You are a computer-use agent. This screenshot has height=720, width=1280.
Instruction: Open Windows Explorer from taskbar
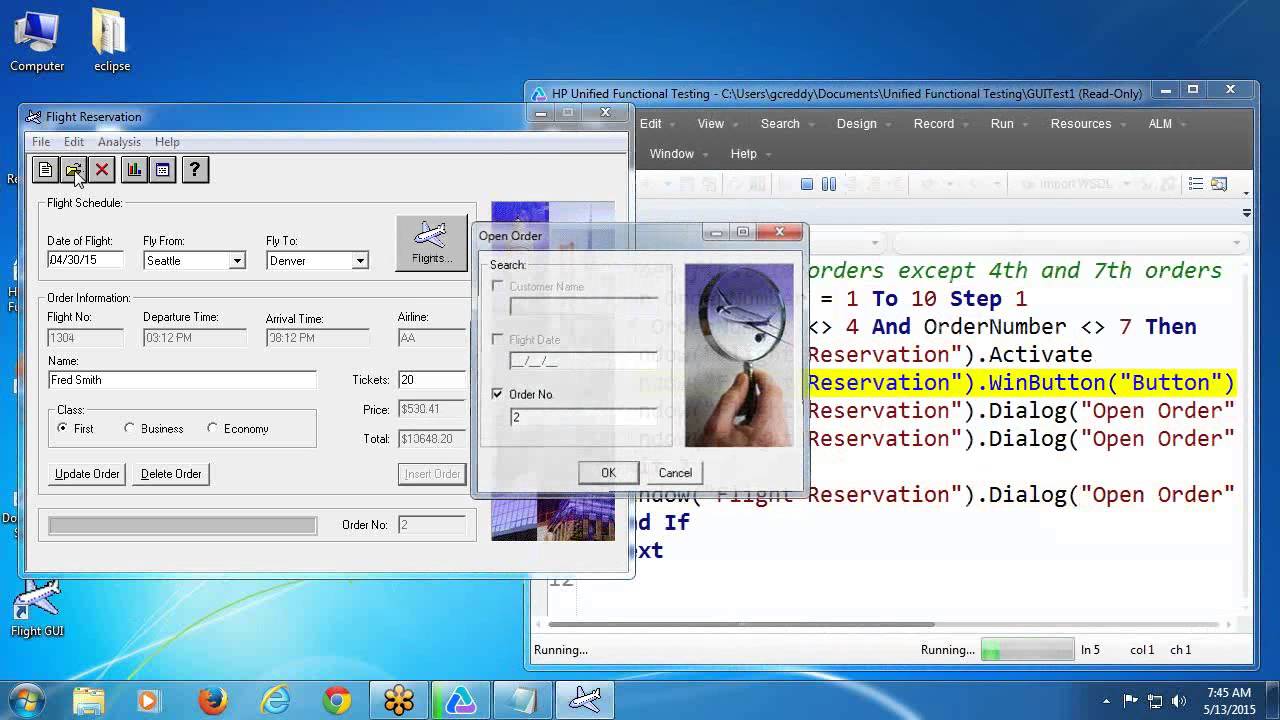click(x=88, y=700)
